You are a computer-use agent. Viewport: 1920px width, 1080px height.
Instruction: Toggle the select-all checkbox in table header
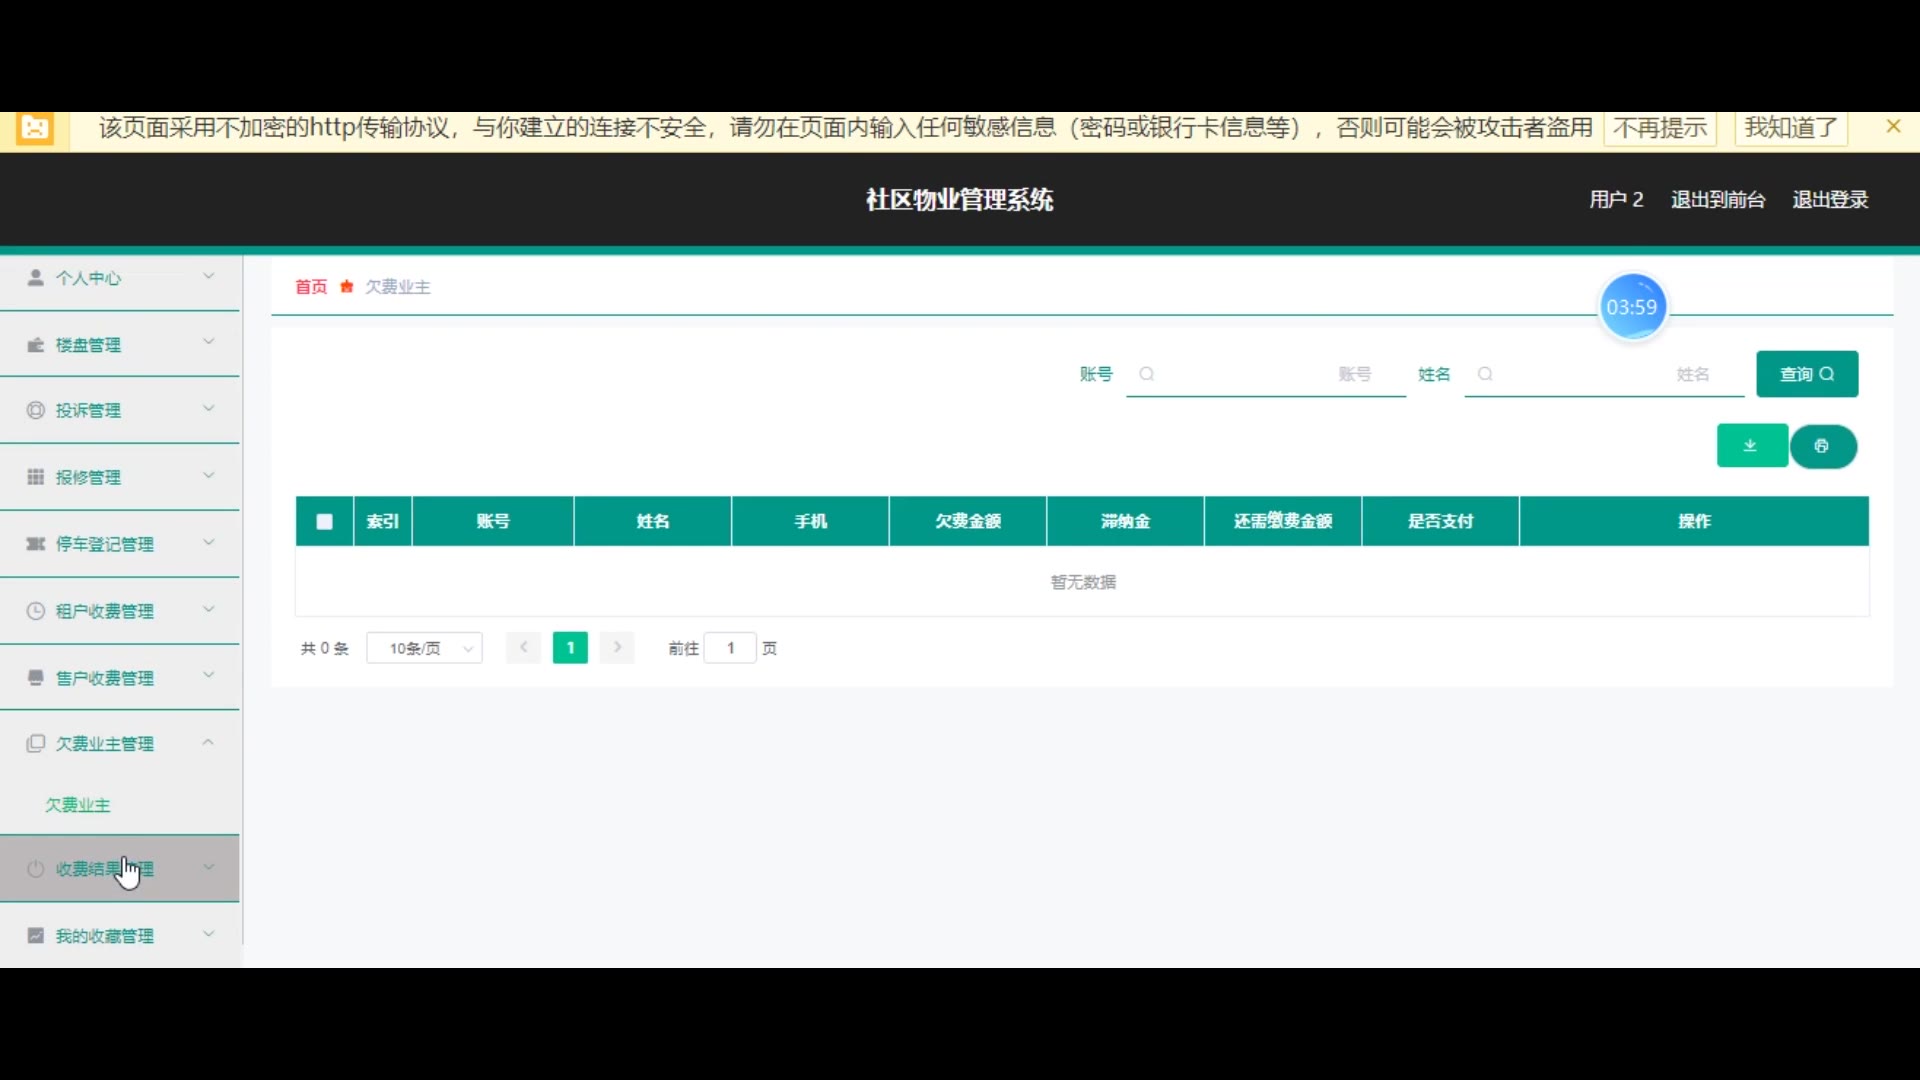[x=324, y=521]
